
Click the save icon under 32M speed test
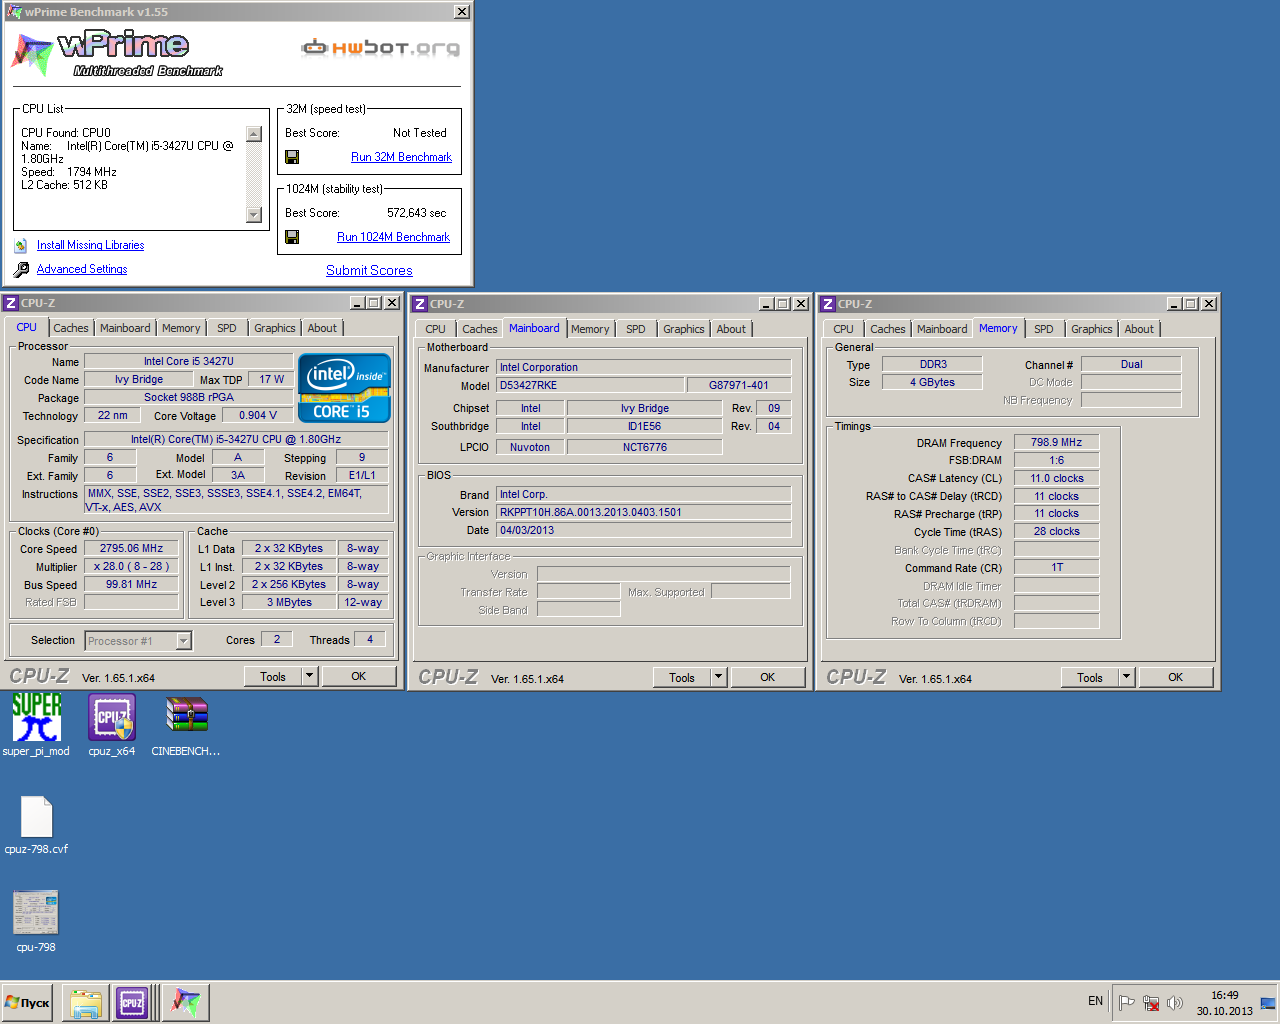tap(292, 157)
